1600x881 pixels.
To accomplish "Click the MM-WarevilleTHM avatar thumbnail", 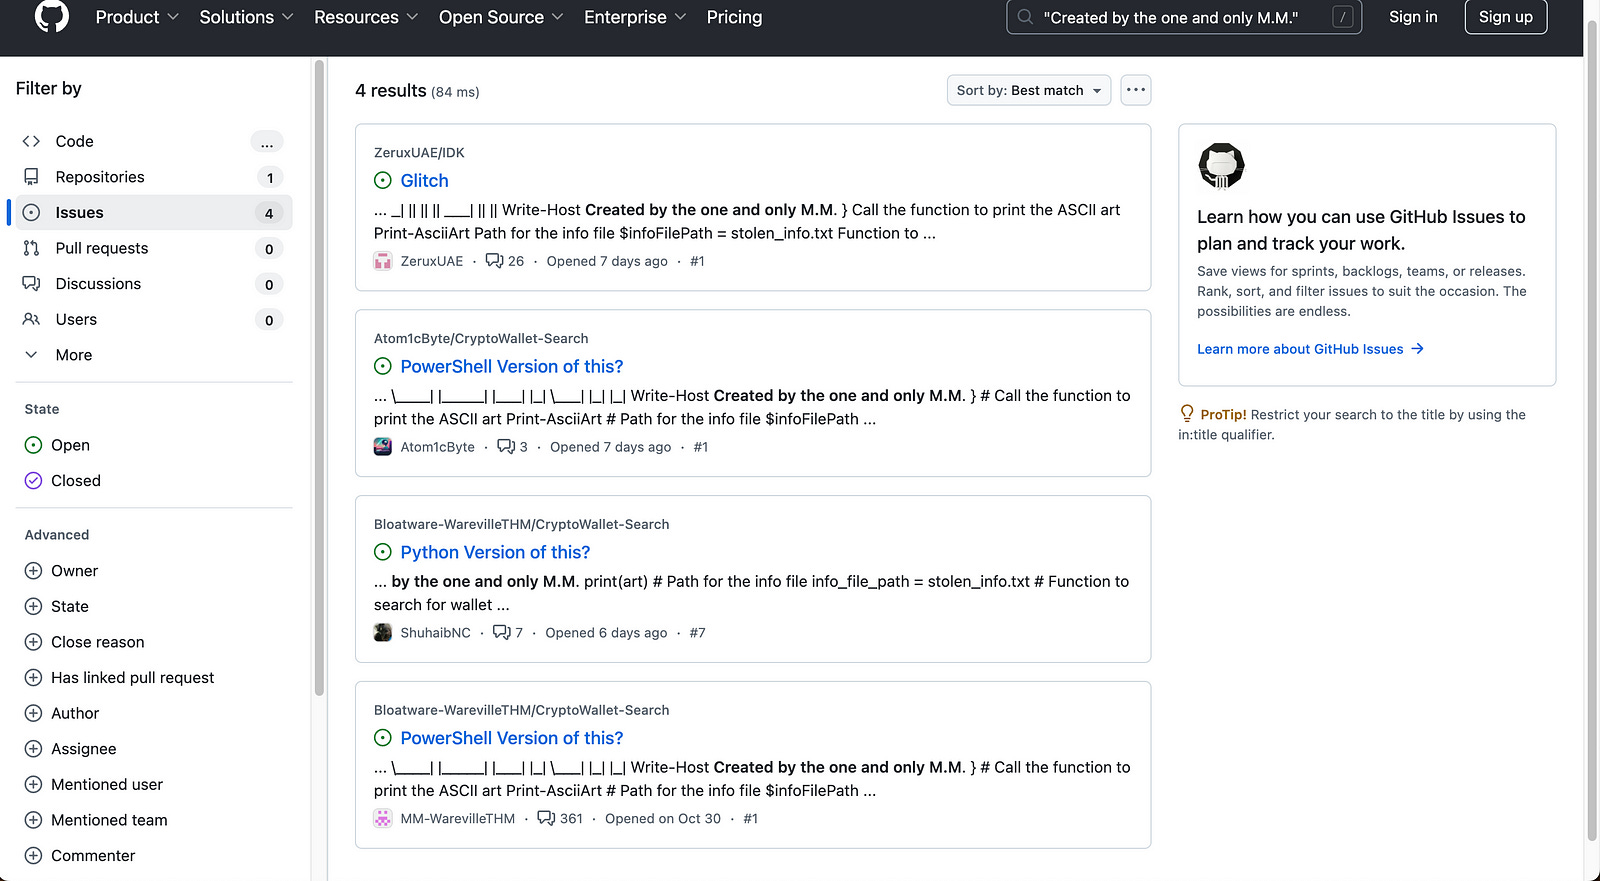I will click(x=383, y=818).
